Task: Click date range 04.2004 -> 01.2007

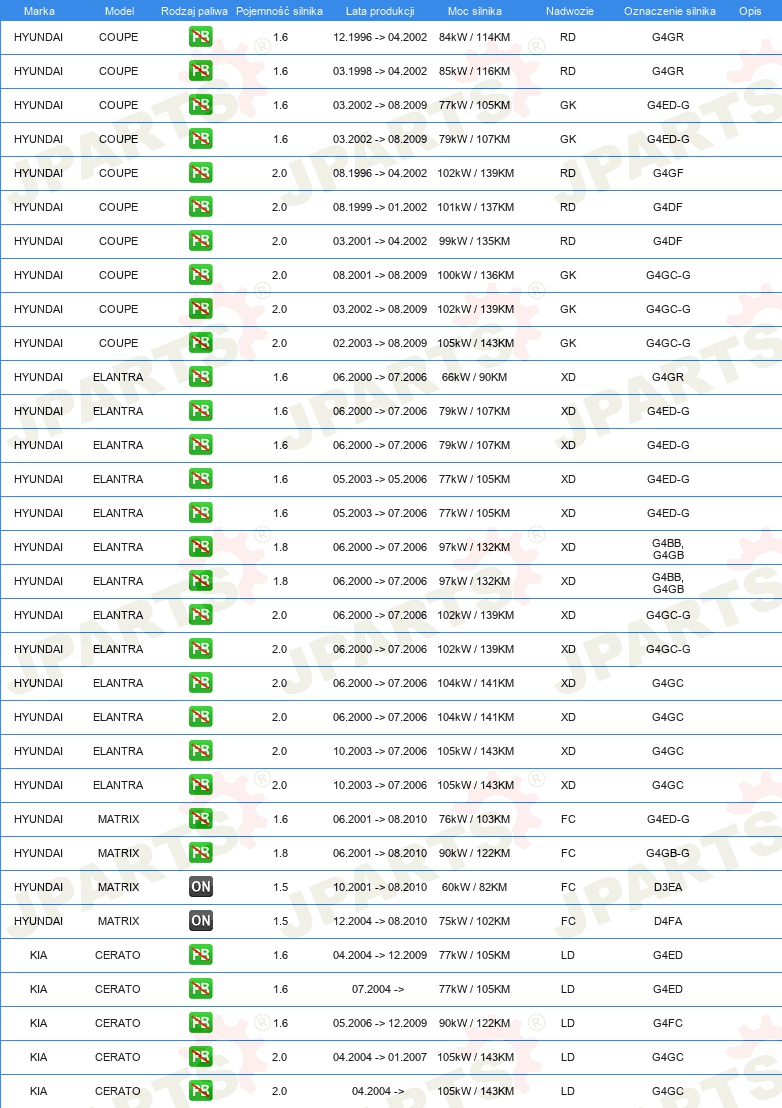Action: pyautogui.click(x=380, y=1056)
